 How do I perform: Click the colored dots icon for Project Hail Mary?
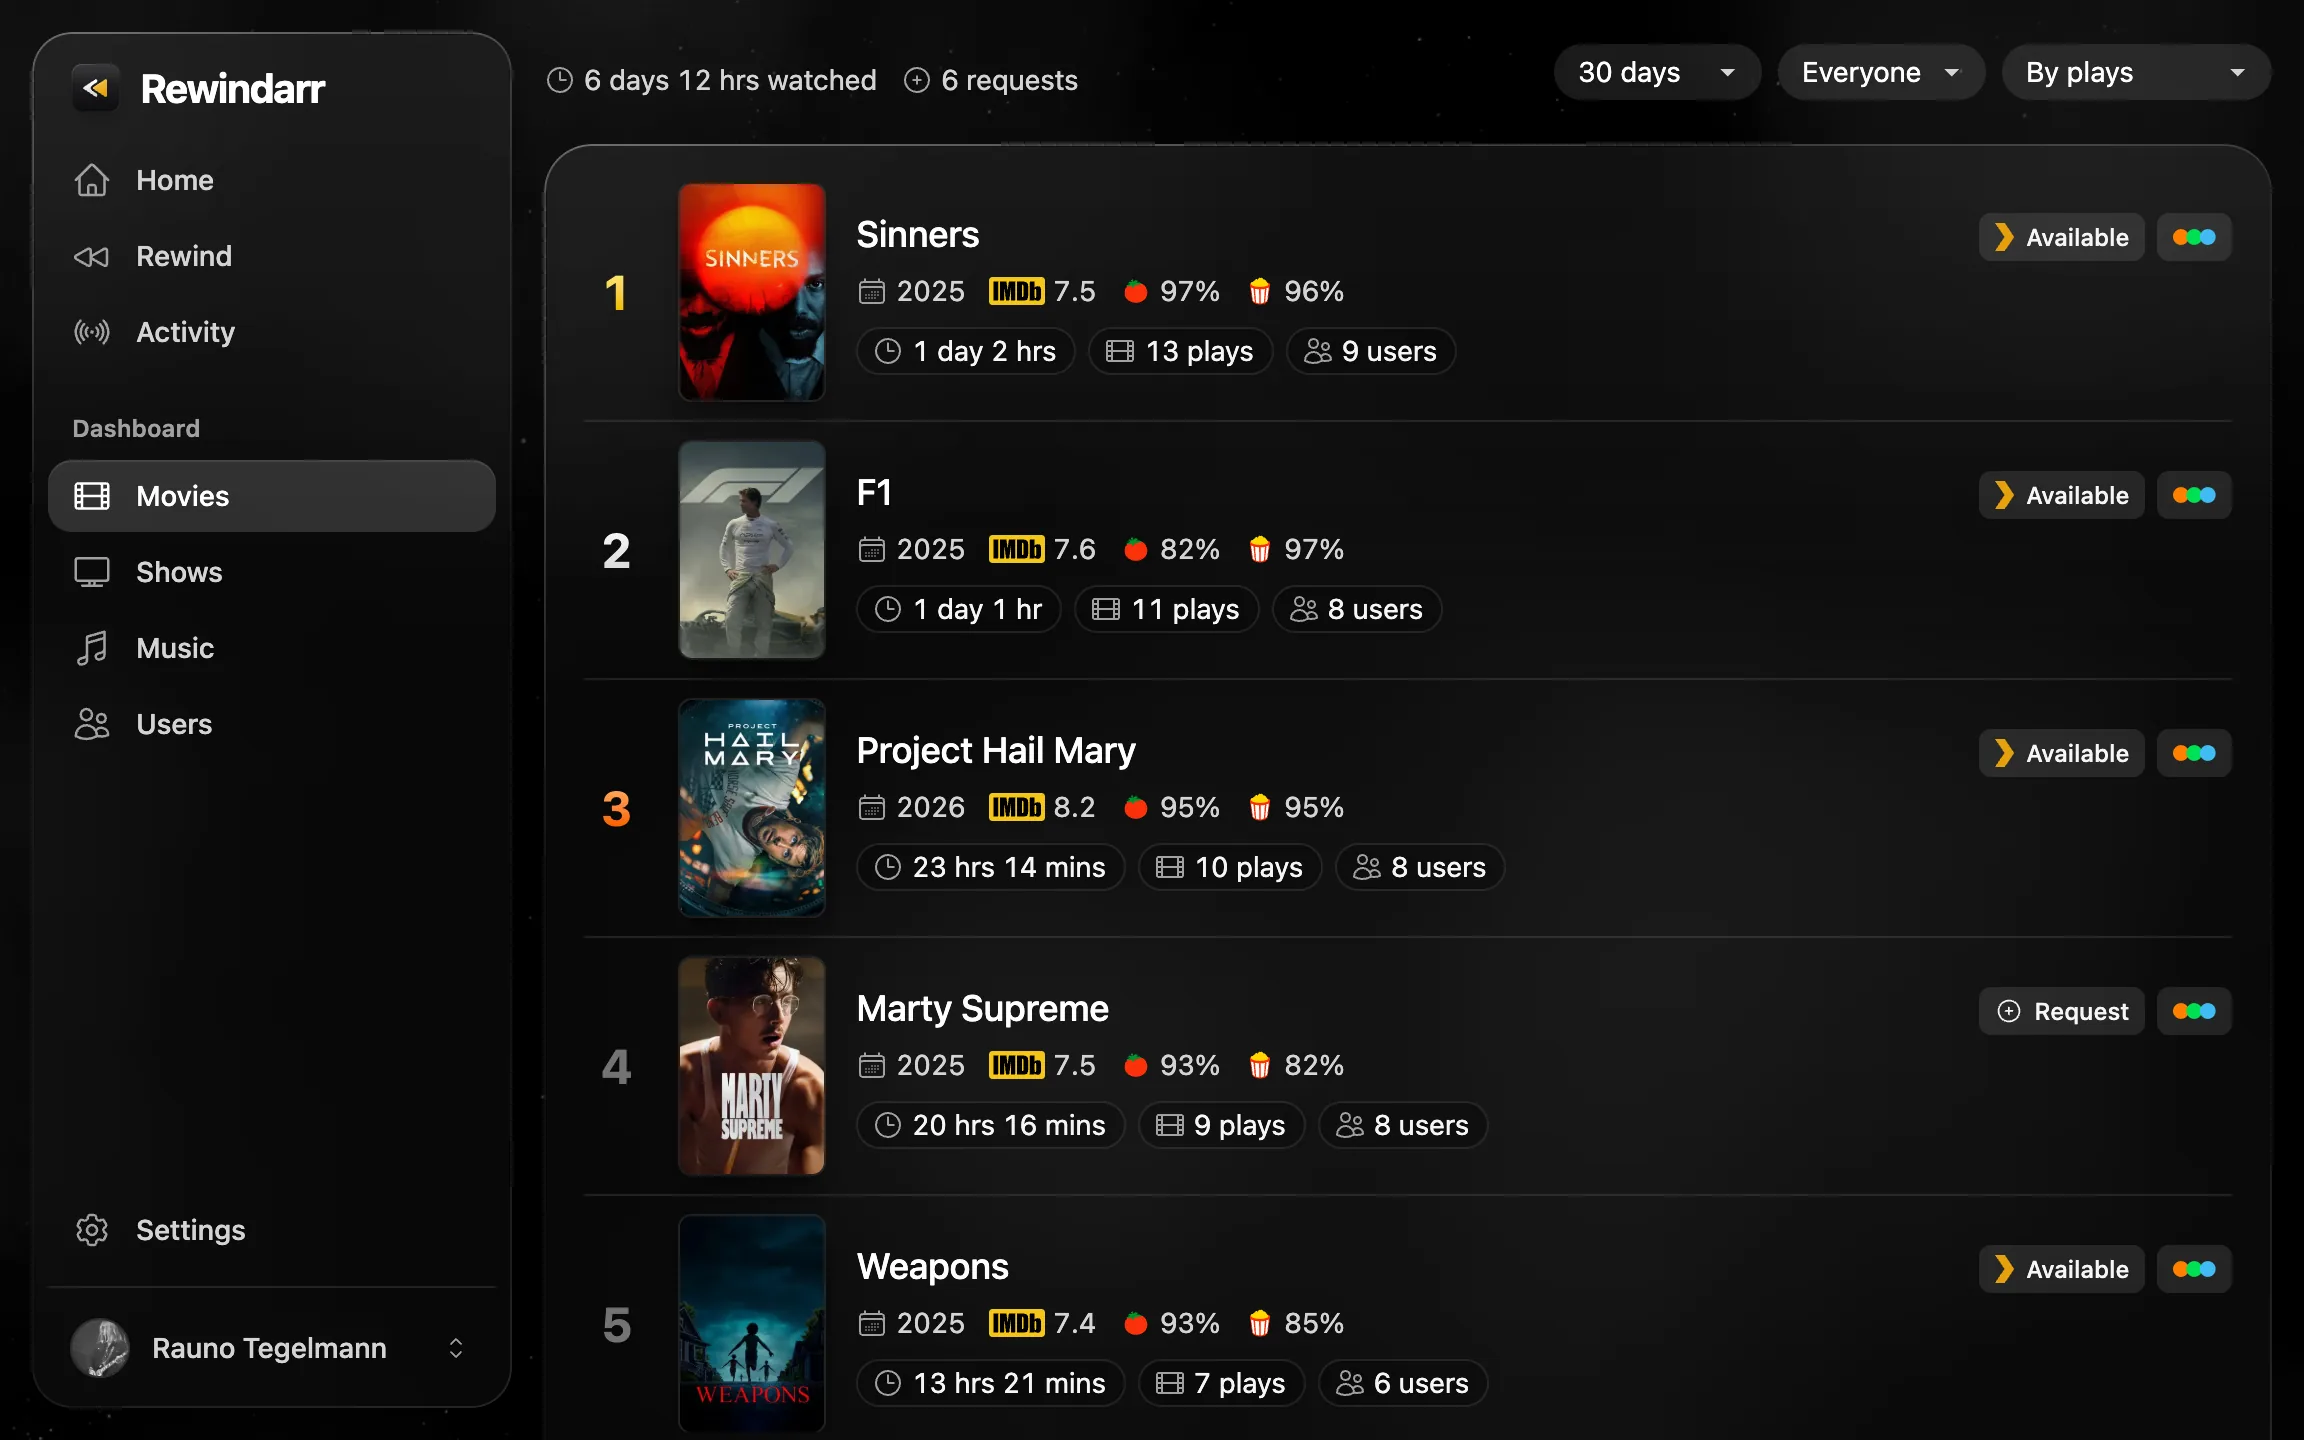pos(2194,753)
